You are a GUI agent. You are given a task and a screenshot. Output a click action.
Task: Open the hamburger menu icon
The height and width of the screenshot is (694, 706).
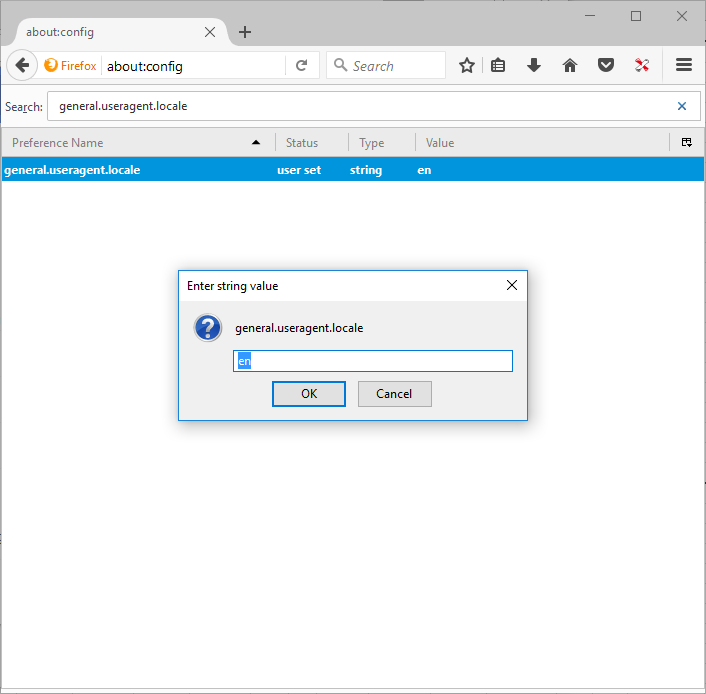pos(684,66)
